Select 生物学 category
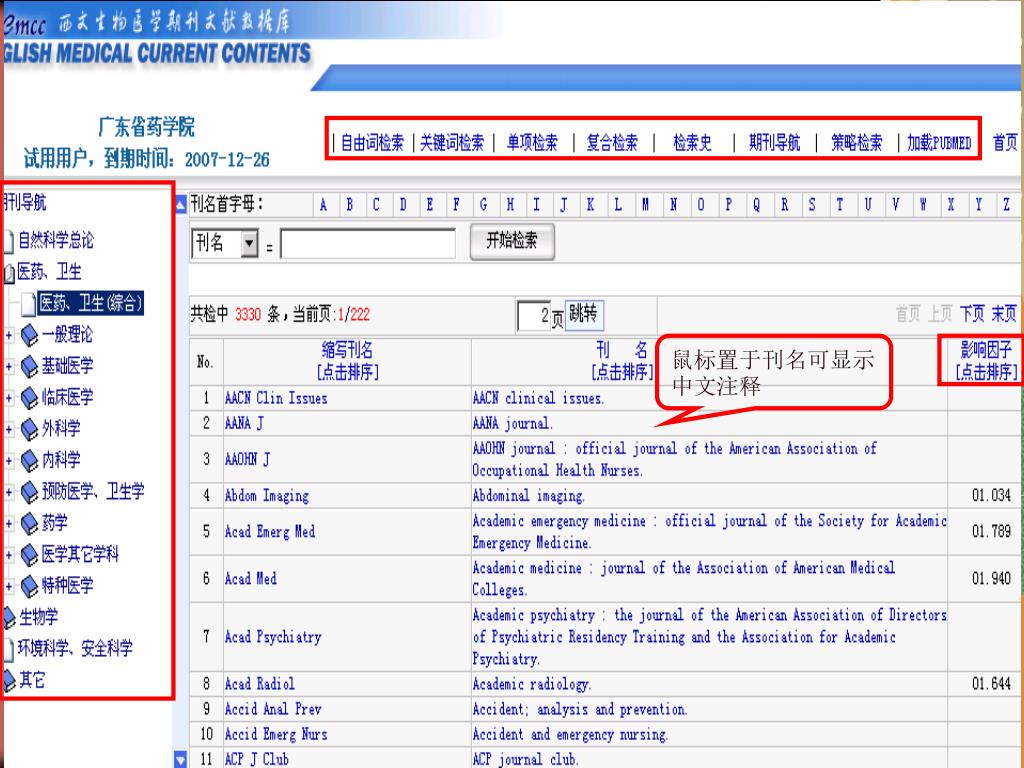Screen dimensions: 1024x768 pos(38,617)
